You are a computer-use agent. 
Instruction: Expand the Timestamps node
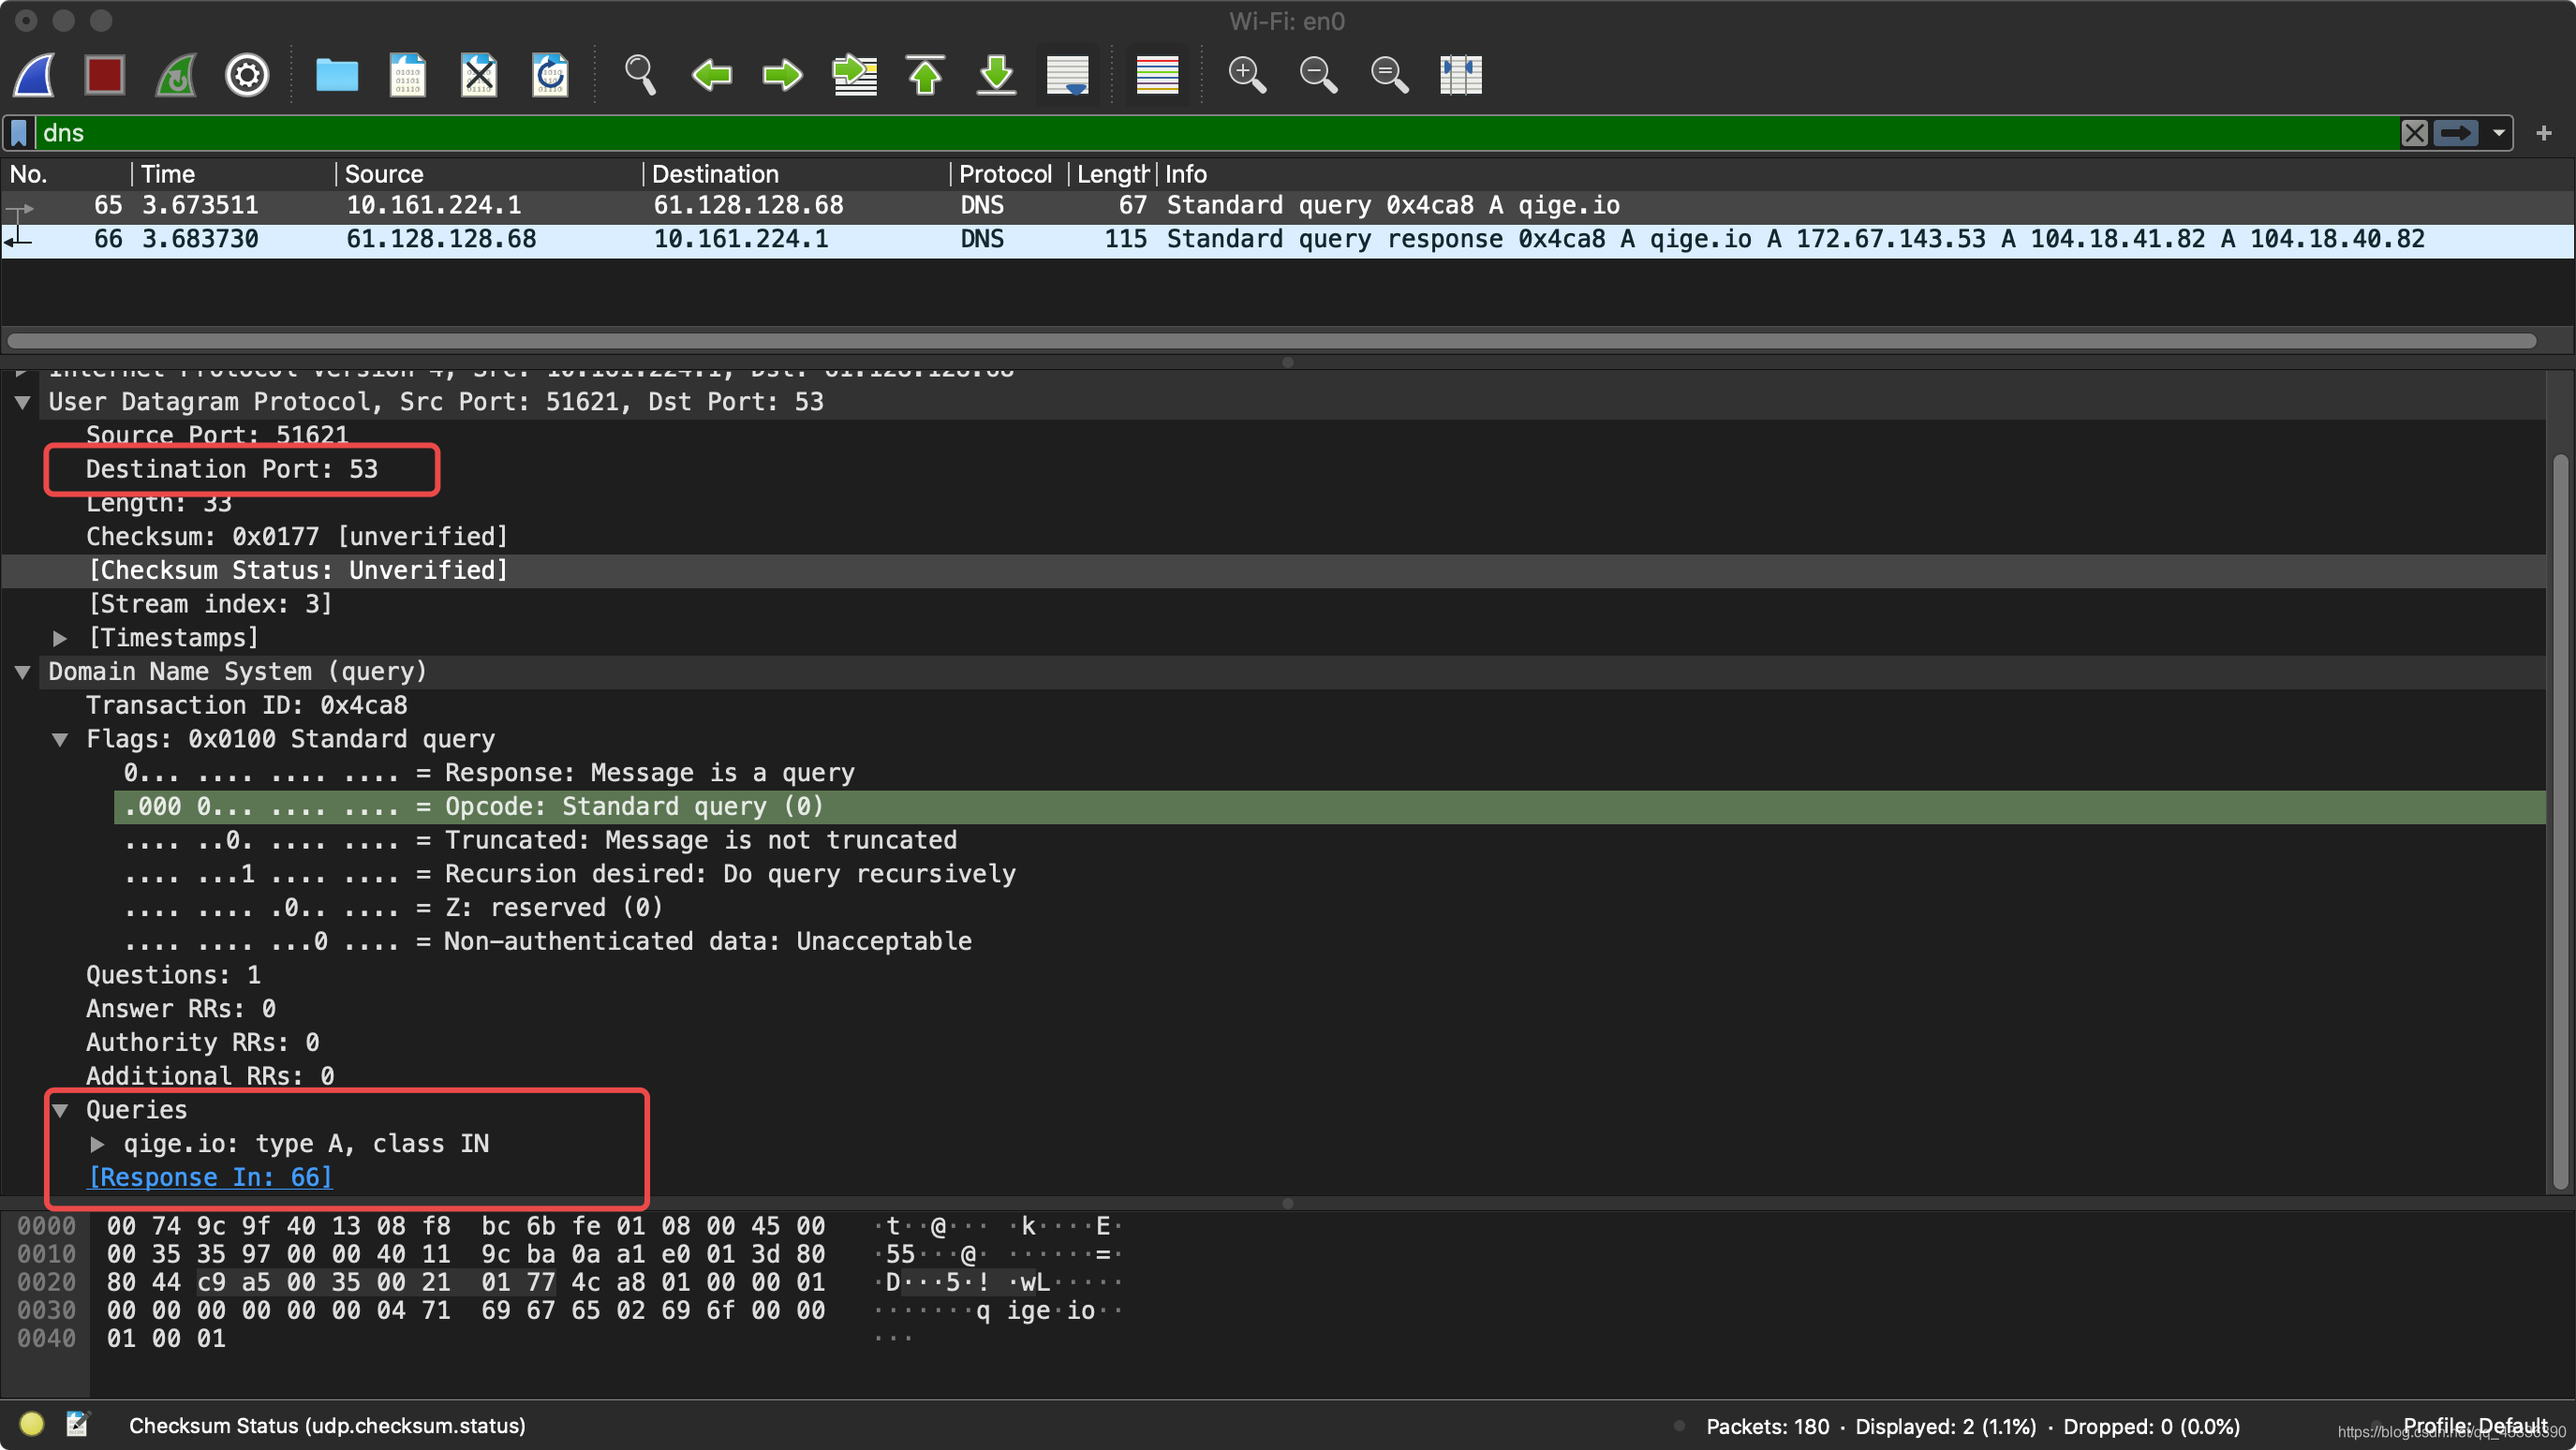(60, 638)
